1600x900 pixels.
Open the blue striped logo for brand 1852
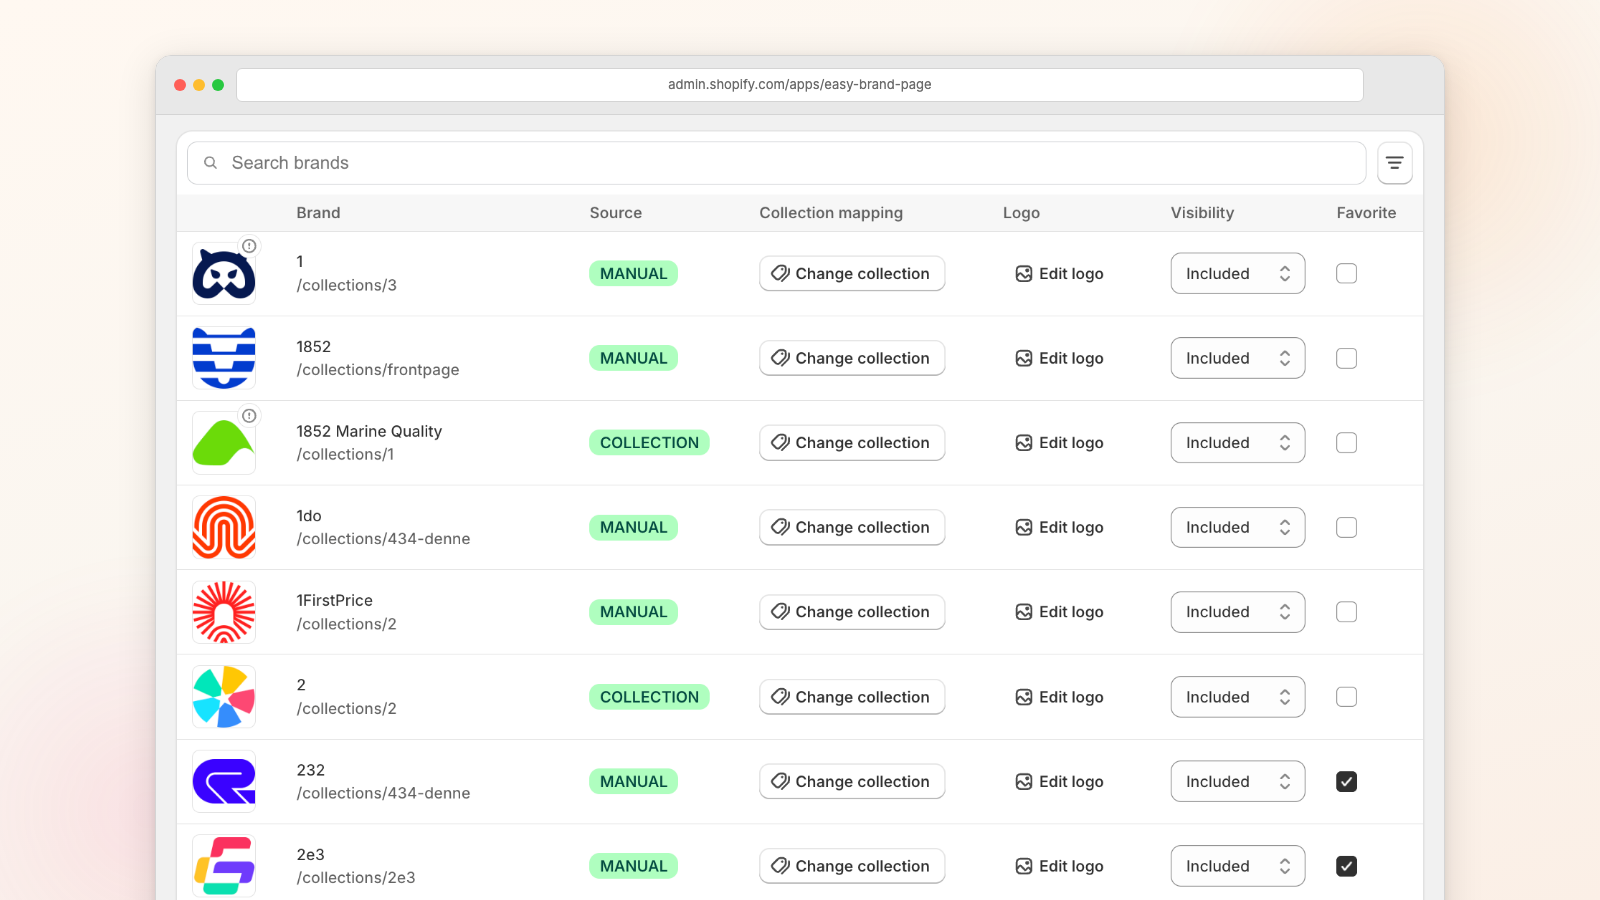click(x=224, y=358)
